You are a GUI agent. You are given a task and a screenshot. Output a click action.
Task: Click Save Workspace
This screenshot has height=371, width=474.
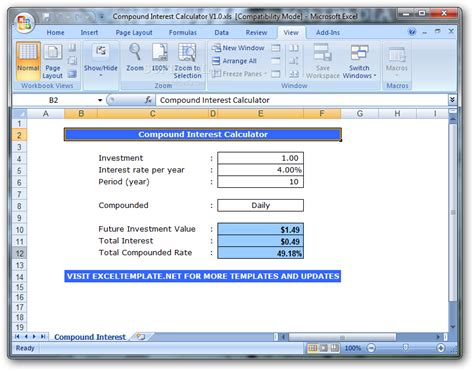click(323, 61)
